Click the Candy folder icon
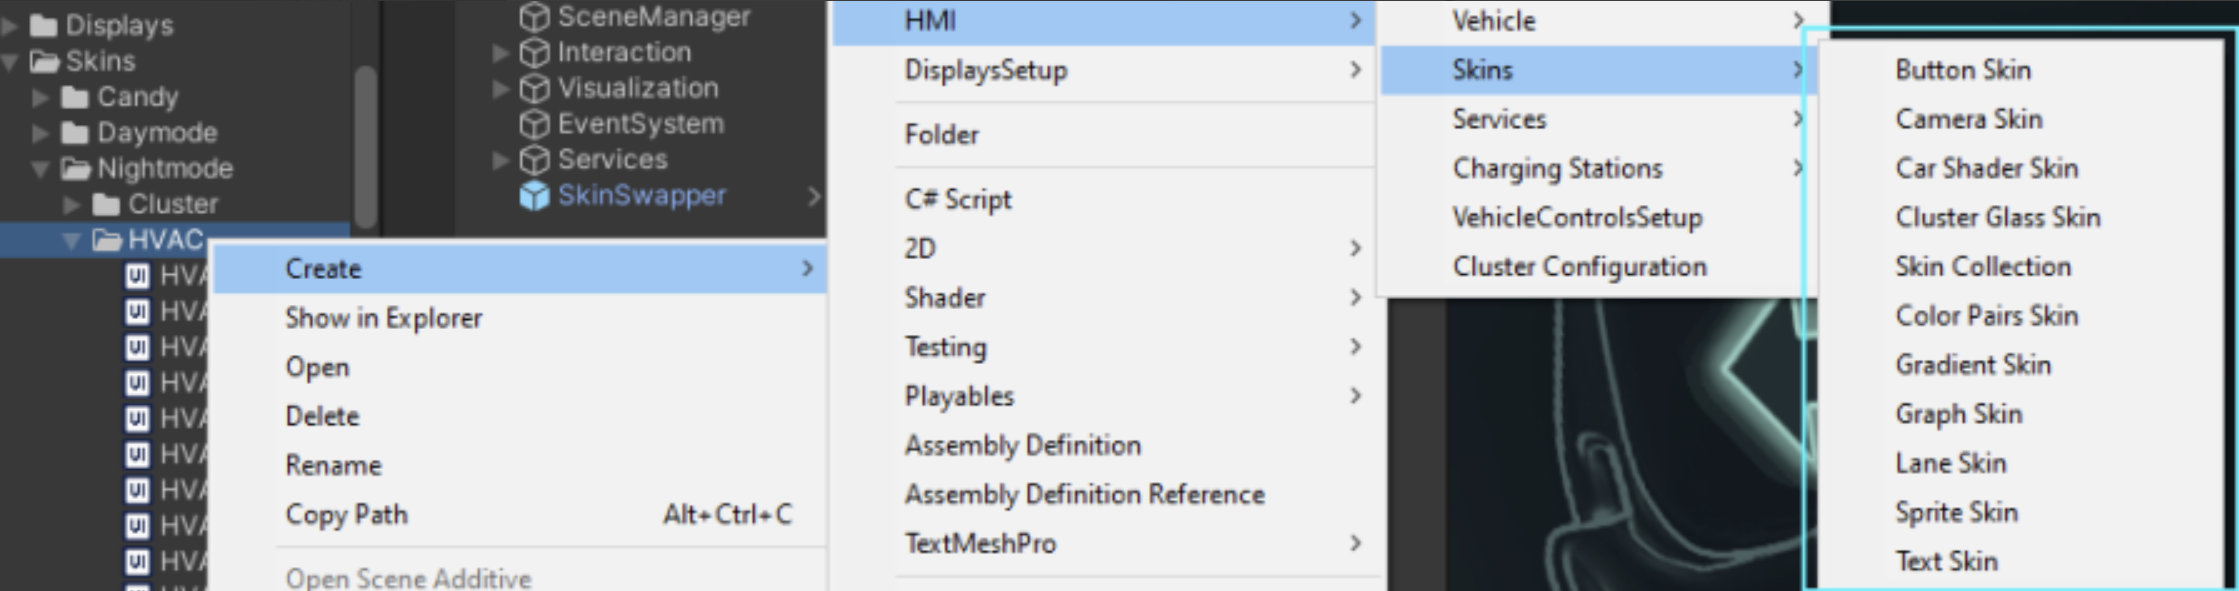 [75, 97]
